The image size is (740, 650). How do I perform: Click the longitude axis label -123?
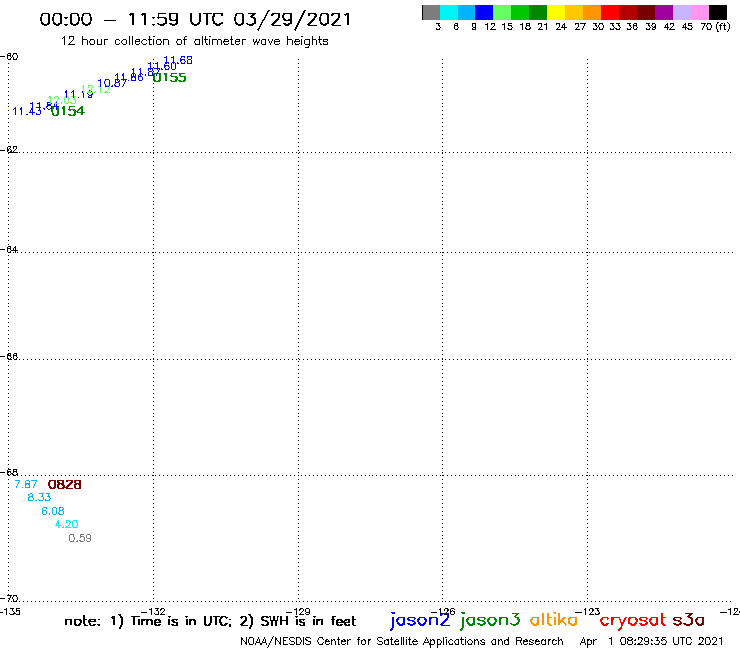[x=588, y=612]
